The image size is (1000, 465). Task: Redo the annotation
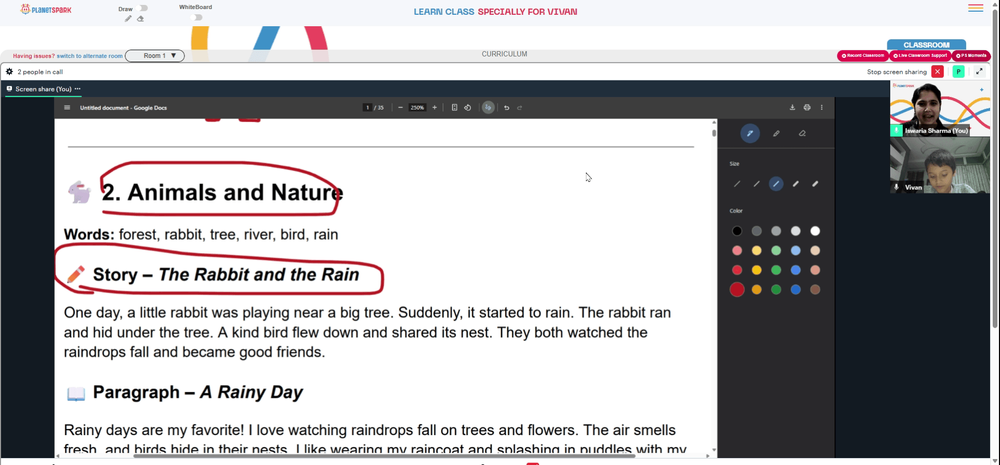(520, 108)
